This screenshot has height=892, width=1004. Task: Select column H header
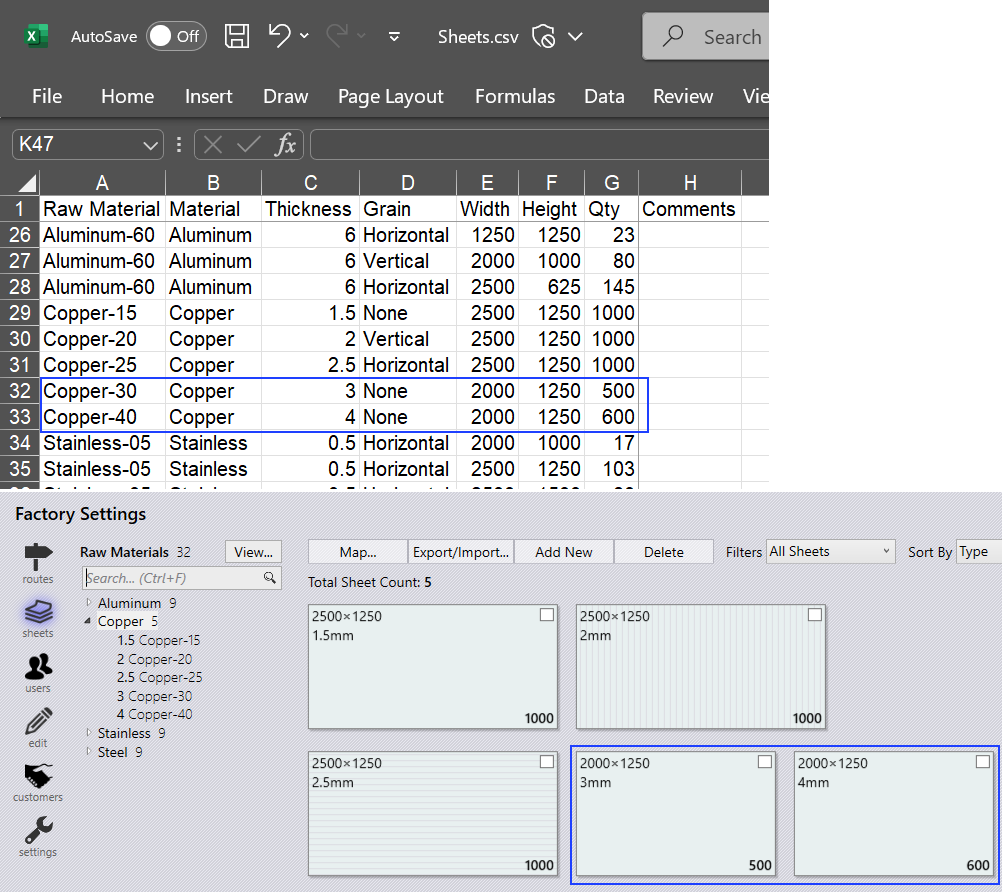tap(690, 183)
